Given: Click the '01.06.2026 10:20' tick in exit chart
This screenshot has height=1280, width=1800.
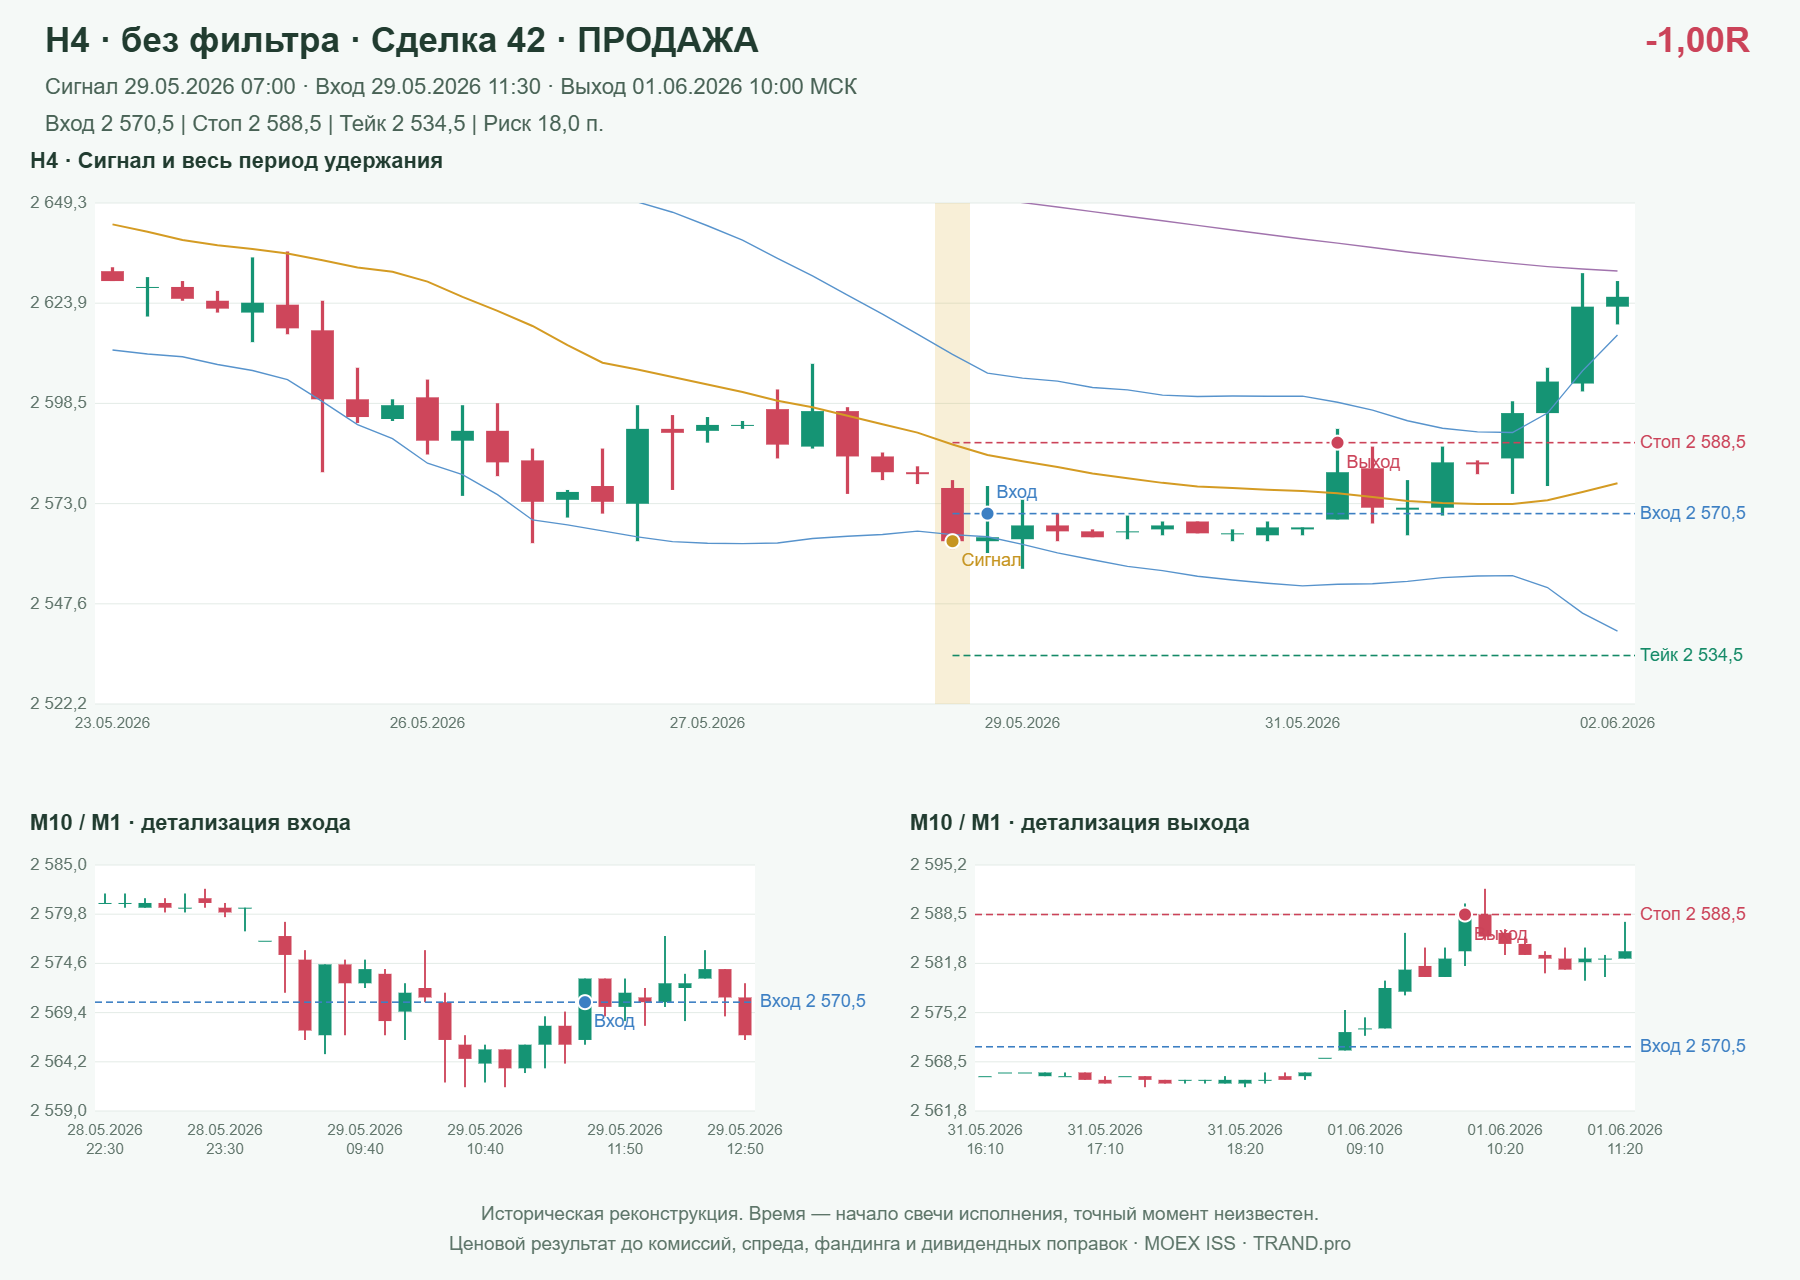Looking at the screenshot, I should tap(1505, 1139).
